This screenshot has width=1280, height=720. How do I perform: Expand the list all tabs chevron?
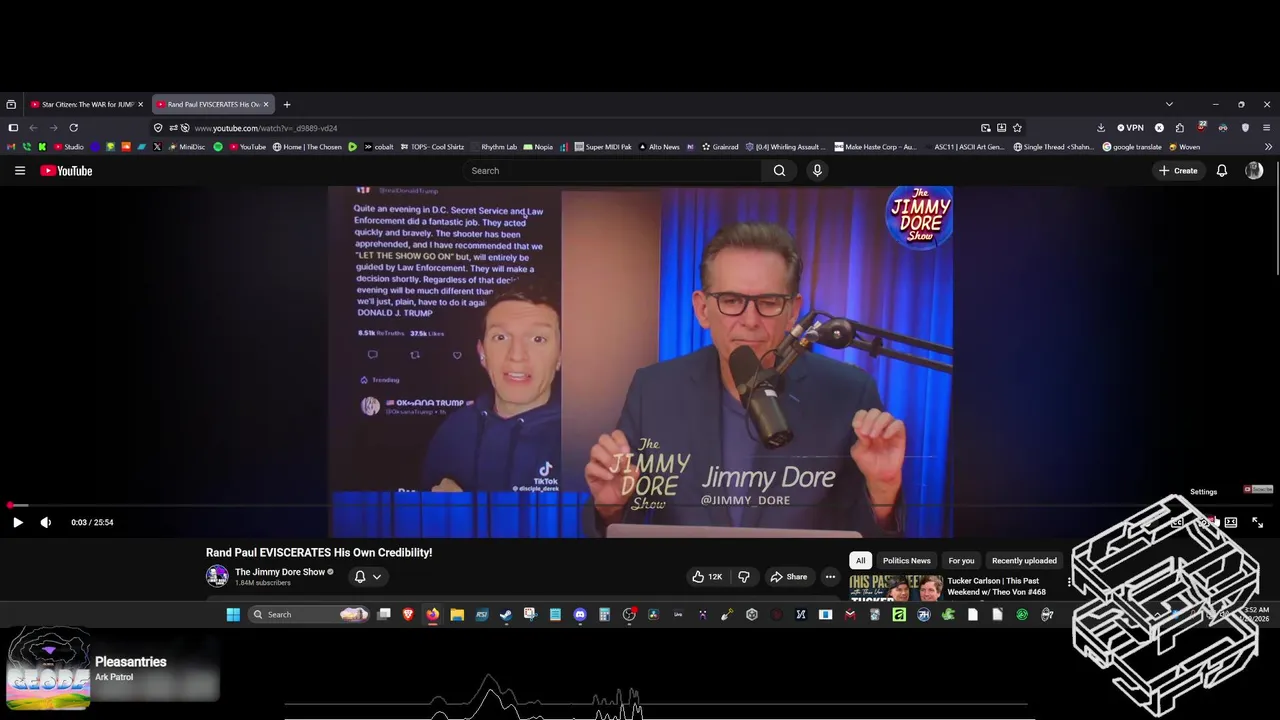[x=1169, y=104]
